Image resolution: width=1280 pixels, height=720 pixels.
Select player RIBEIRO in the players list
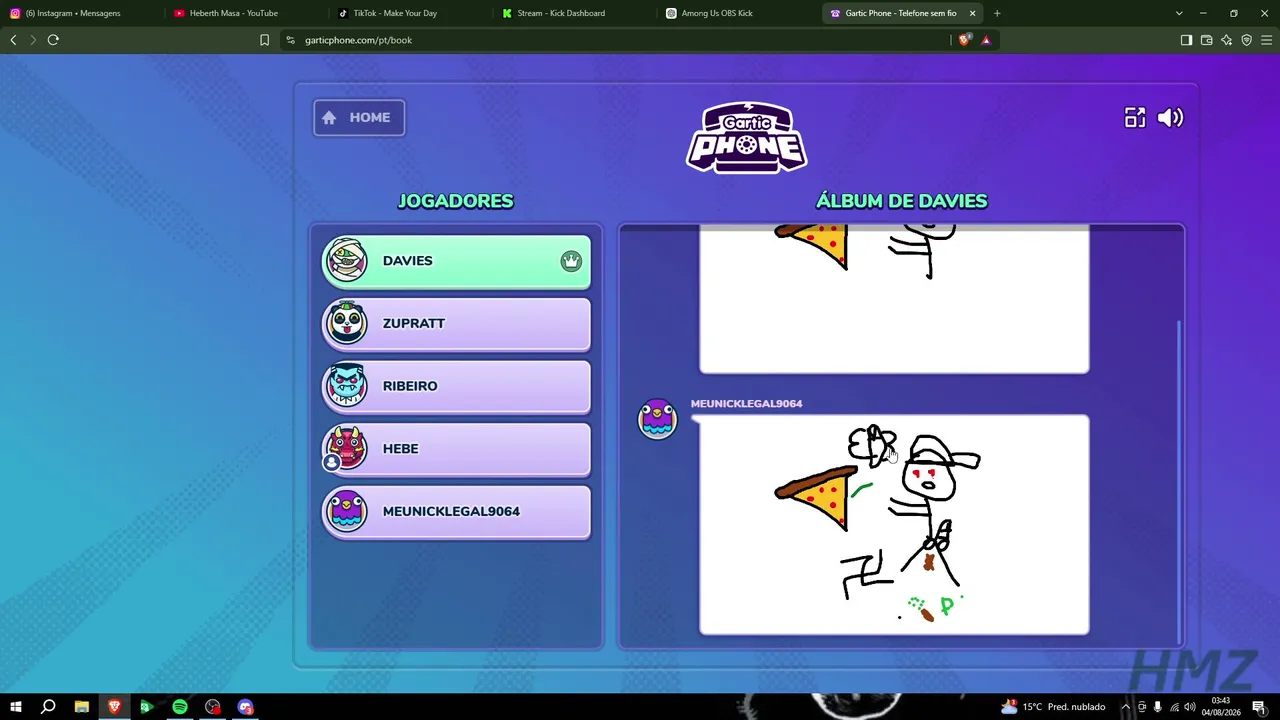tap(456, 386)
